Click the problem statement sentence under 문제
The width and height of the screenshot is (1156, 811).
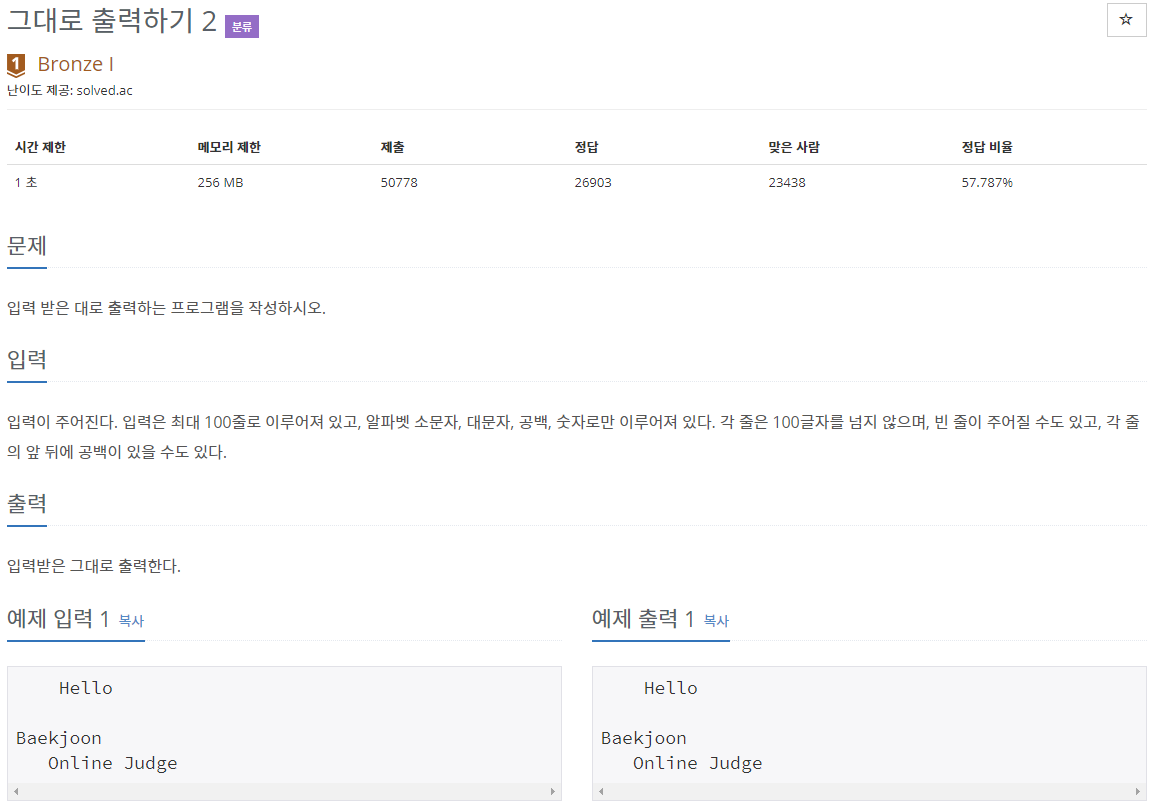[x=167, y=307]
